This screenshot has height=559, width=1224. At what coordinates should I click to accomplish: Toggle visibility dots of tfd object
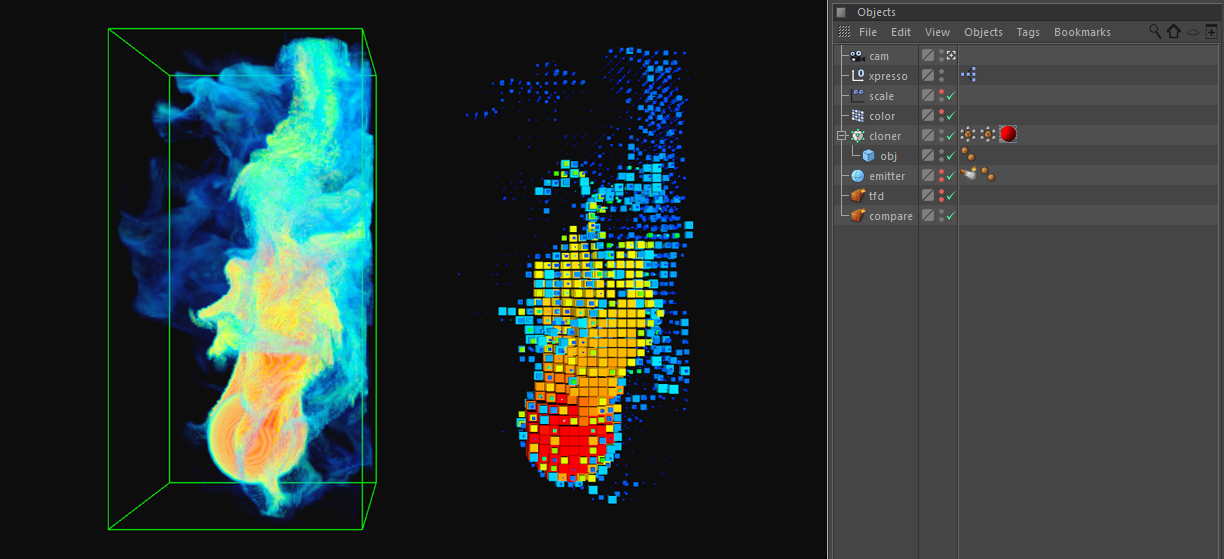click(x=941, y=196)
